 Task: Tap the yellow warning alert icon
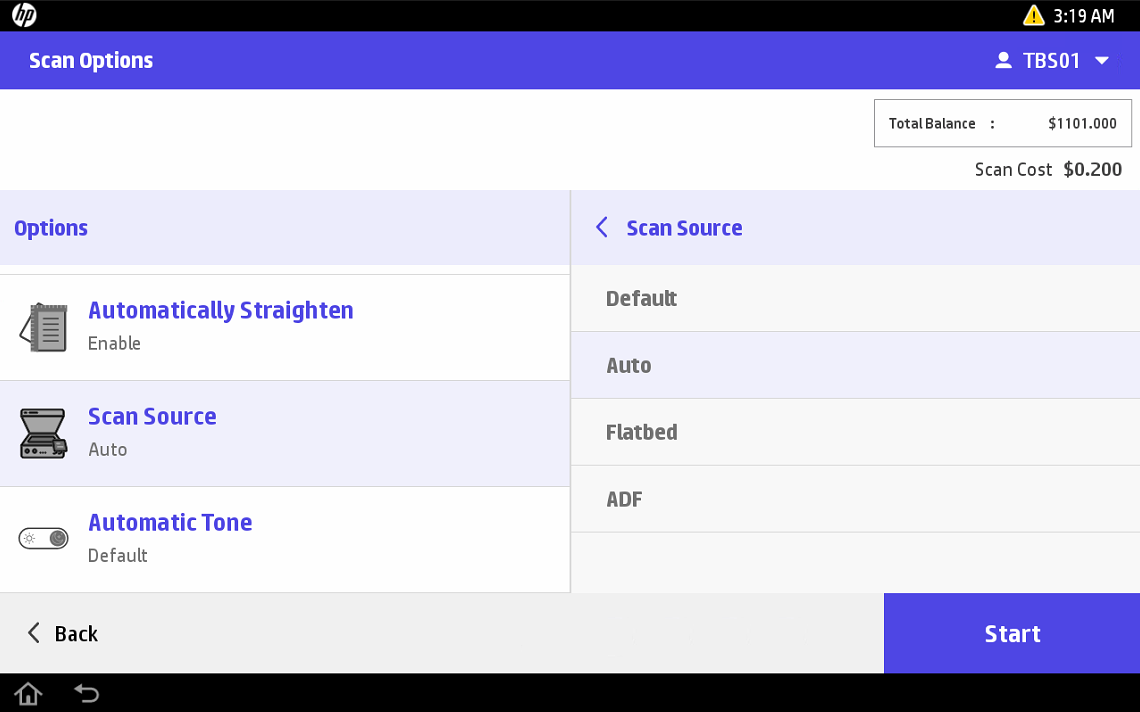1033,16
